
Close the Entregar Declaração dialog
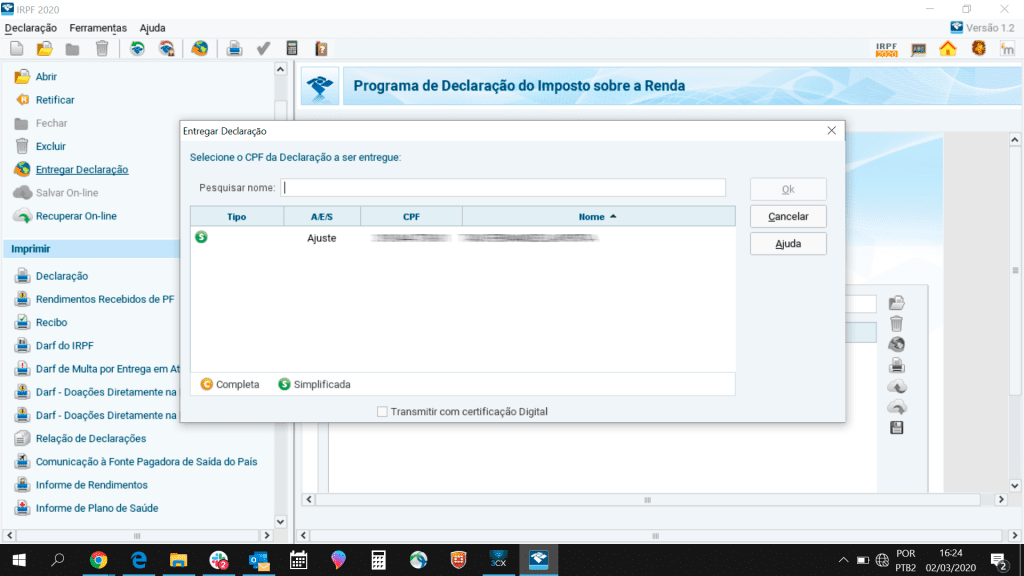[x=831, y=131]
